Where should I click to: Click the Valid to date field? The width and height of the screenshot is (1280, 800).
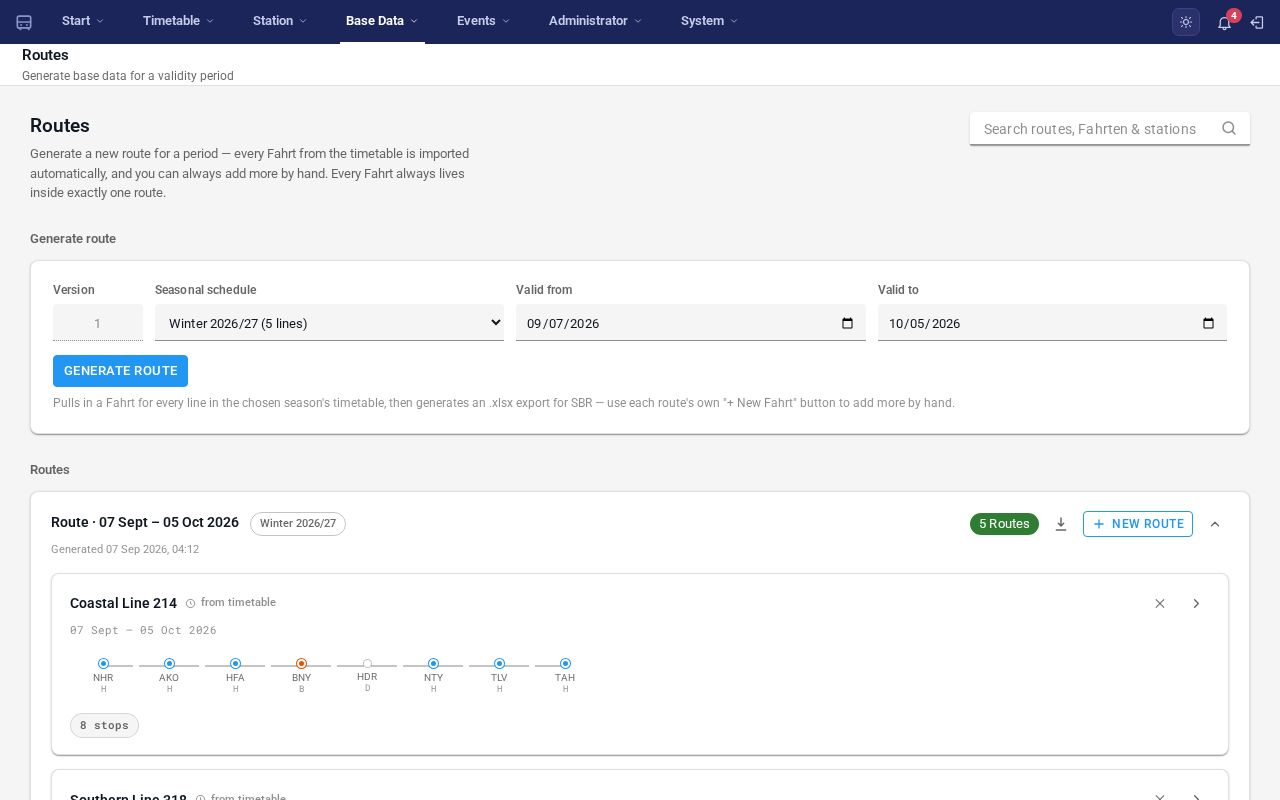click(1052, 323)
